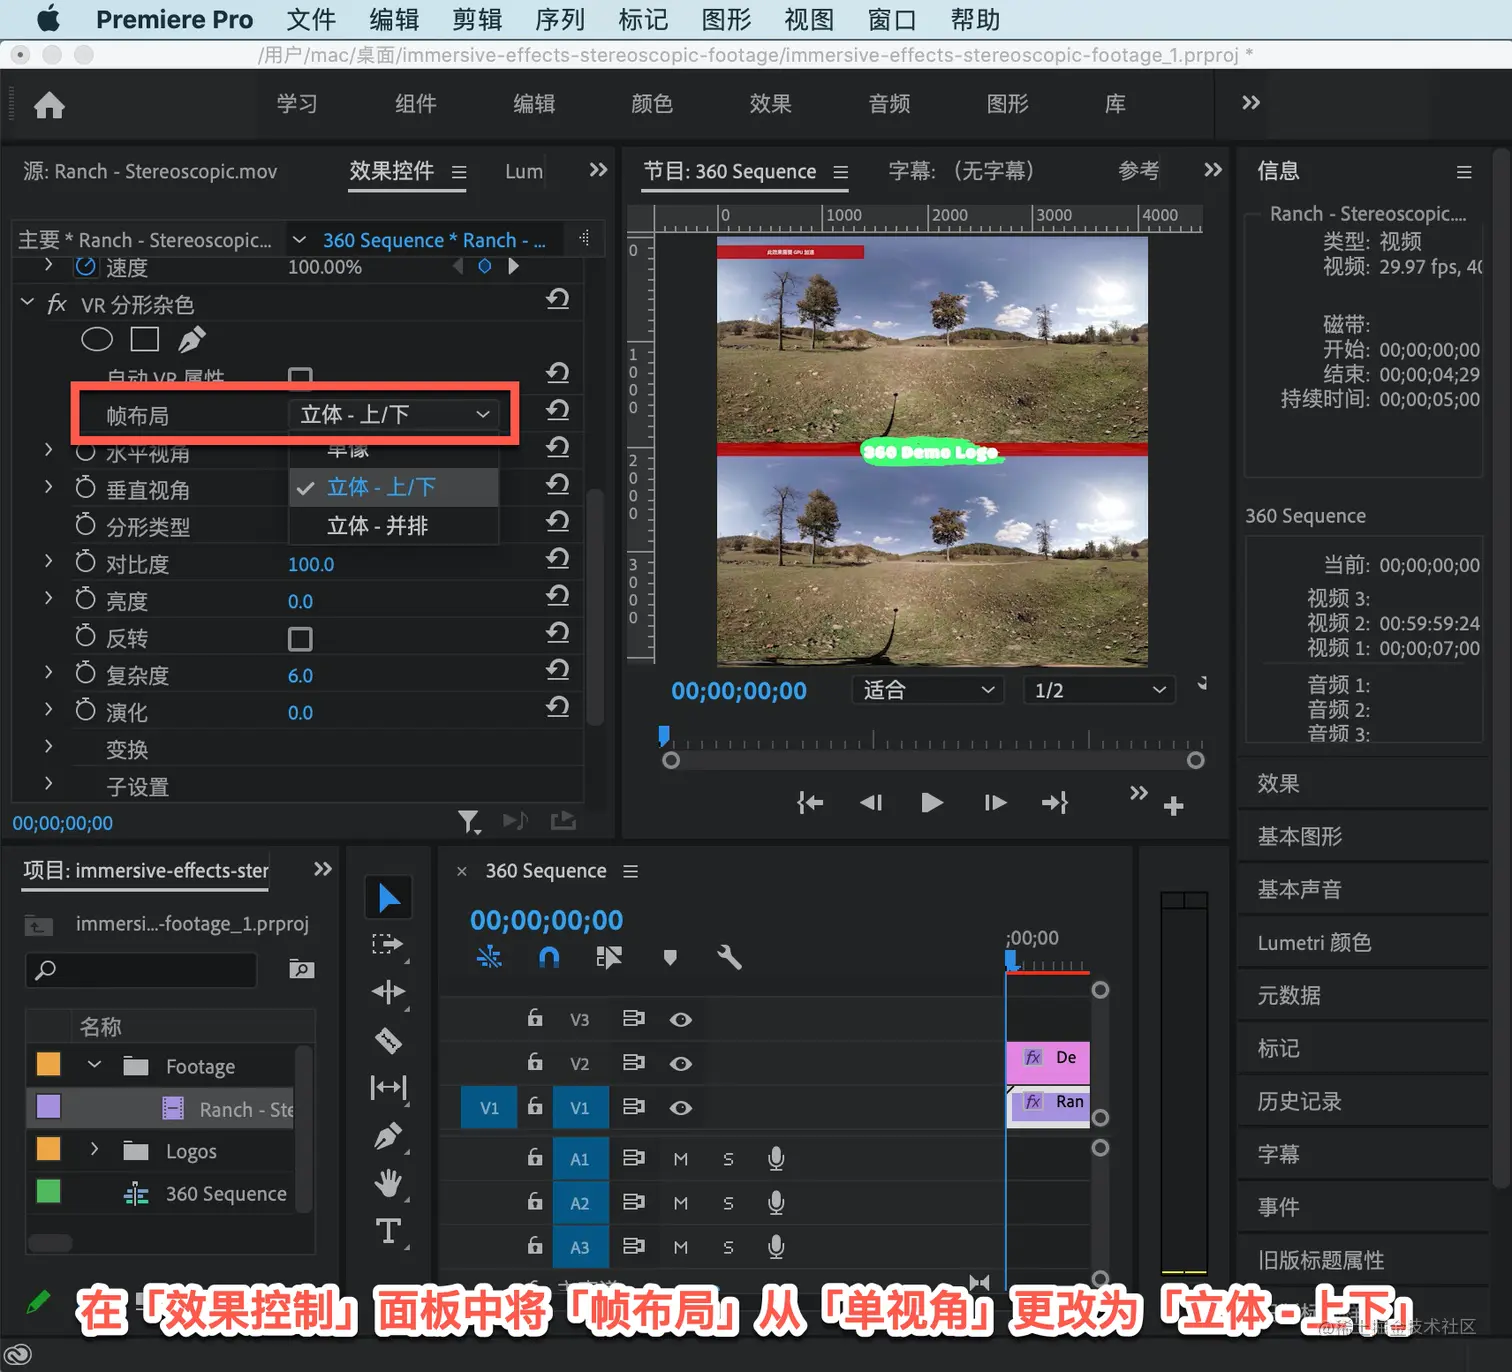Reset the VR 分形杂色 effect

coord(558,299)
